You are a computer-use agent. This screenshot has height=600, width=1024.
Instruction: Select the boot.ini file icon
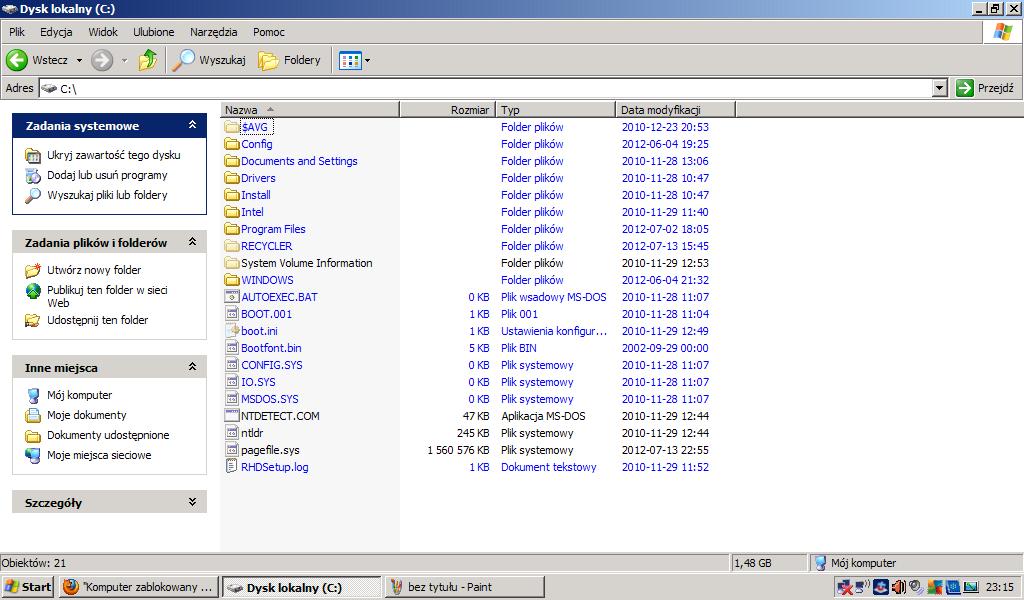[232, 330]
